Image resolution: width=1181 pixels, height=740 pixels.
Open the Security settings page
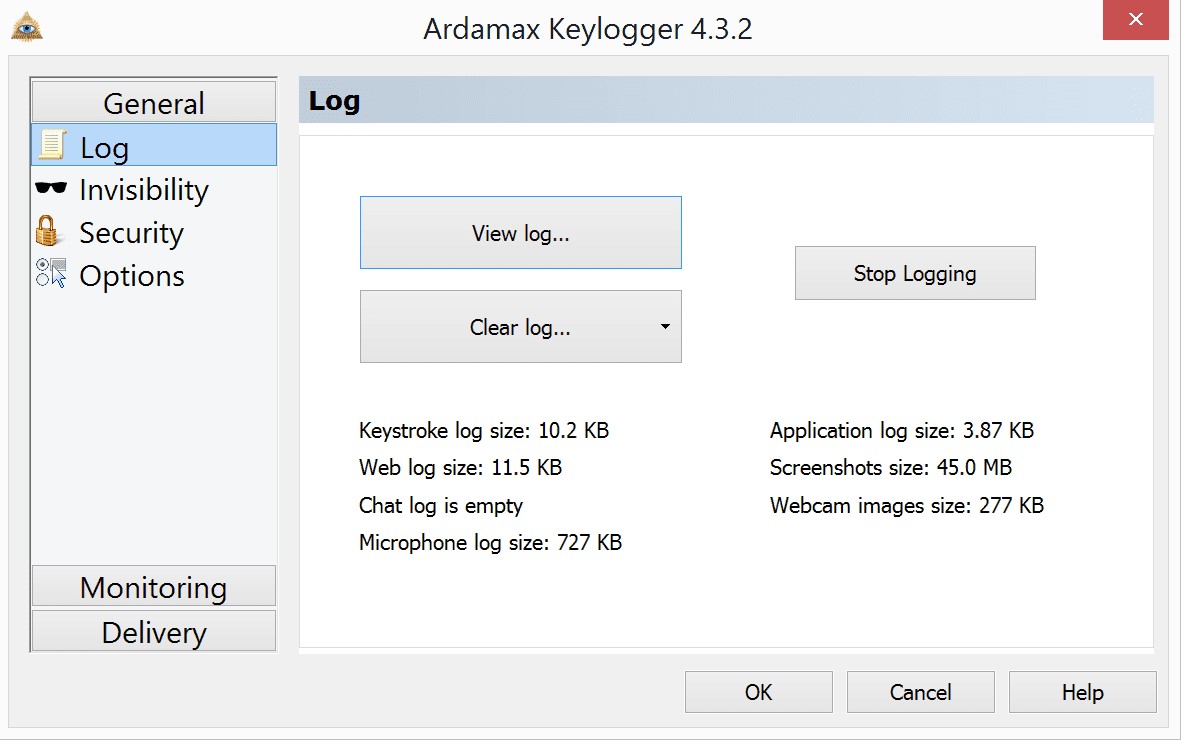pyautogui.click(x=130, y=232)
